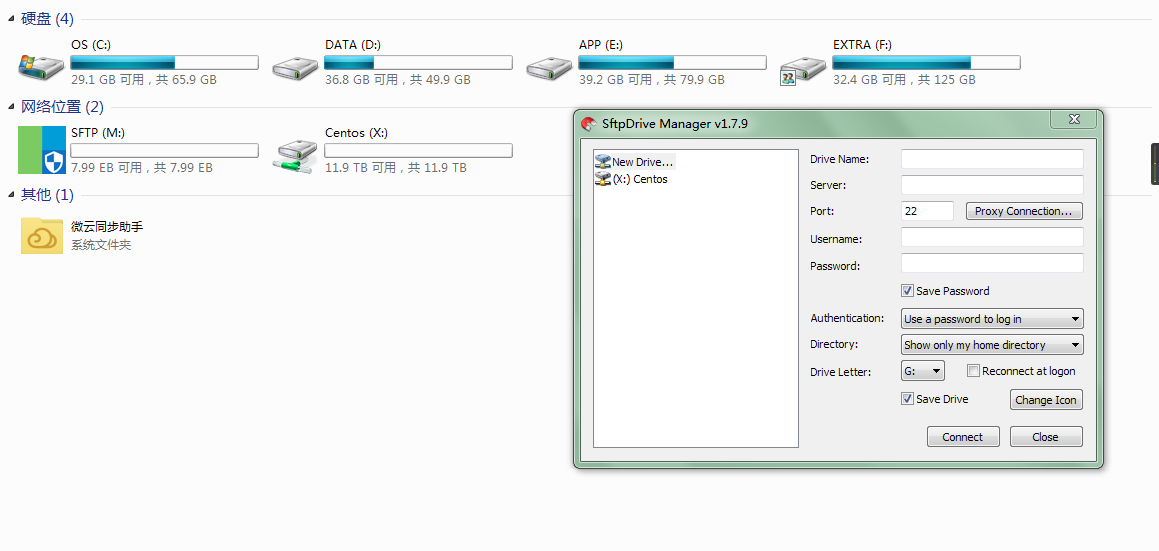This screenshot has width=1159, height=551.
Task: Click the OS (C:) capacity usage bar
Action: pos(164,63)
